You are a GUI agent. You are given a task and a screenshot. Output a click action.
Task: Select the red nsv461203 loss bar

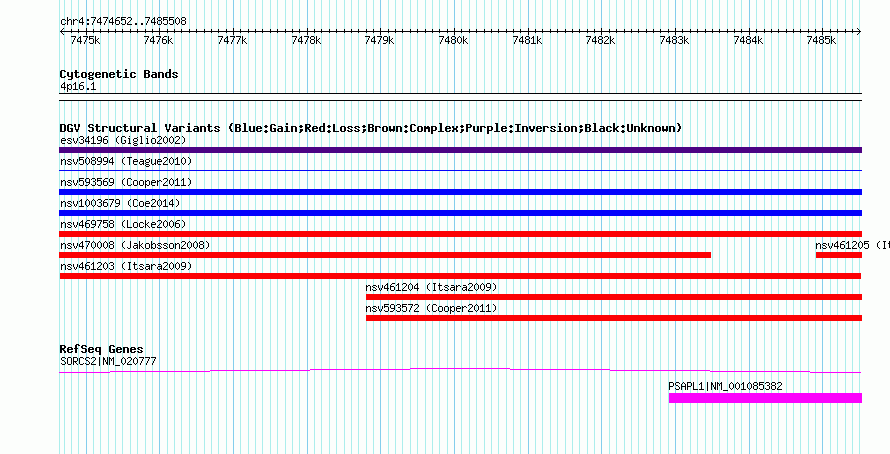coord(460,276)
